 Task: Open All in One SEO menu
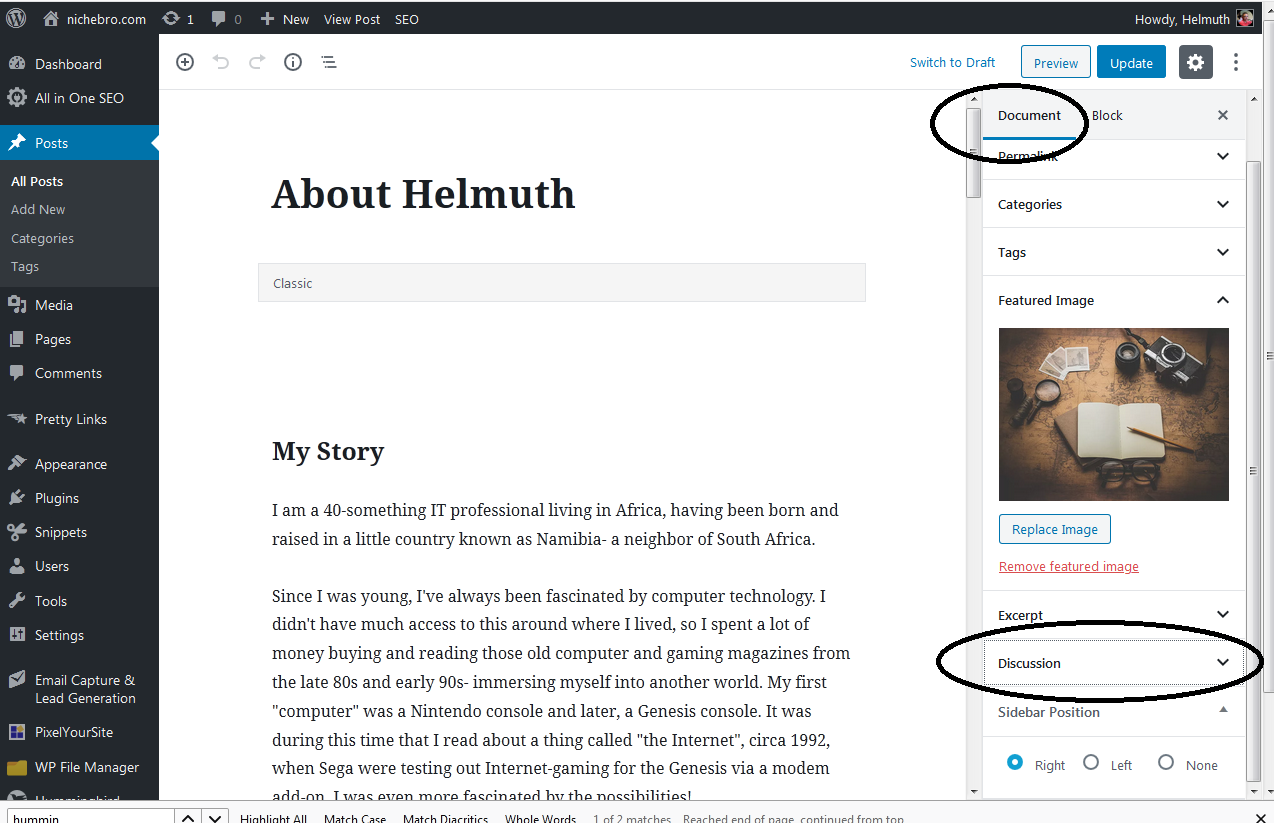[79, 98]
